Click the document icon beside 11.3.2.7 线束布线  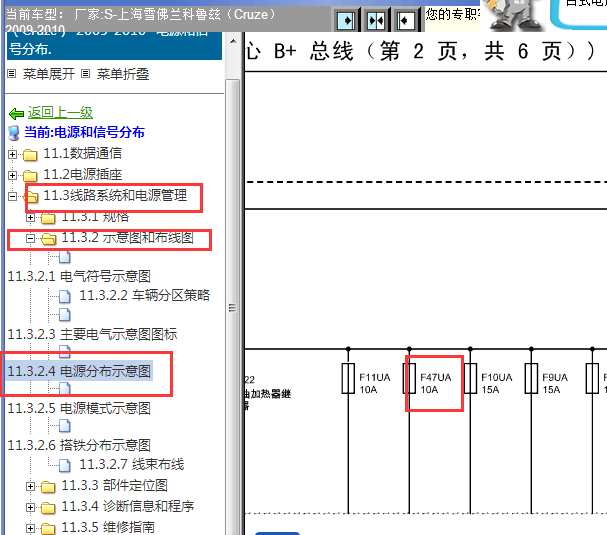tap(65, 466)
